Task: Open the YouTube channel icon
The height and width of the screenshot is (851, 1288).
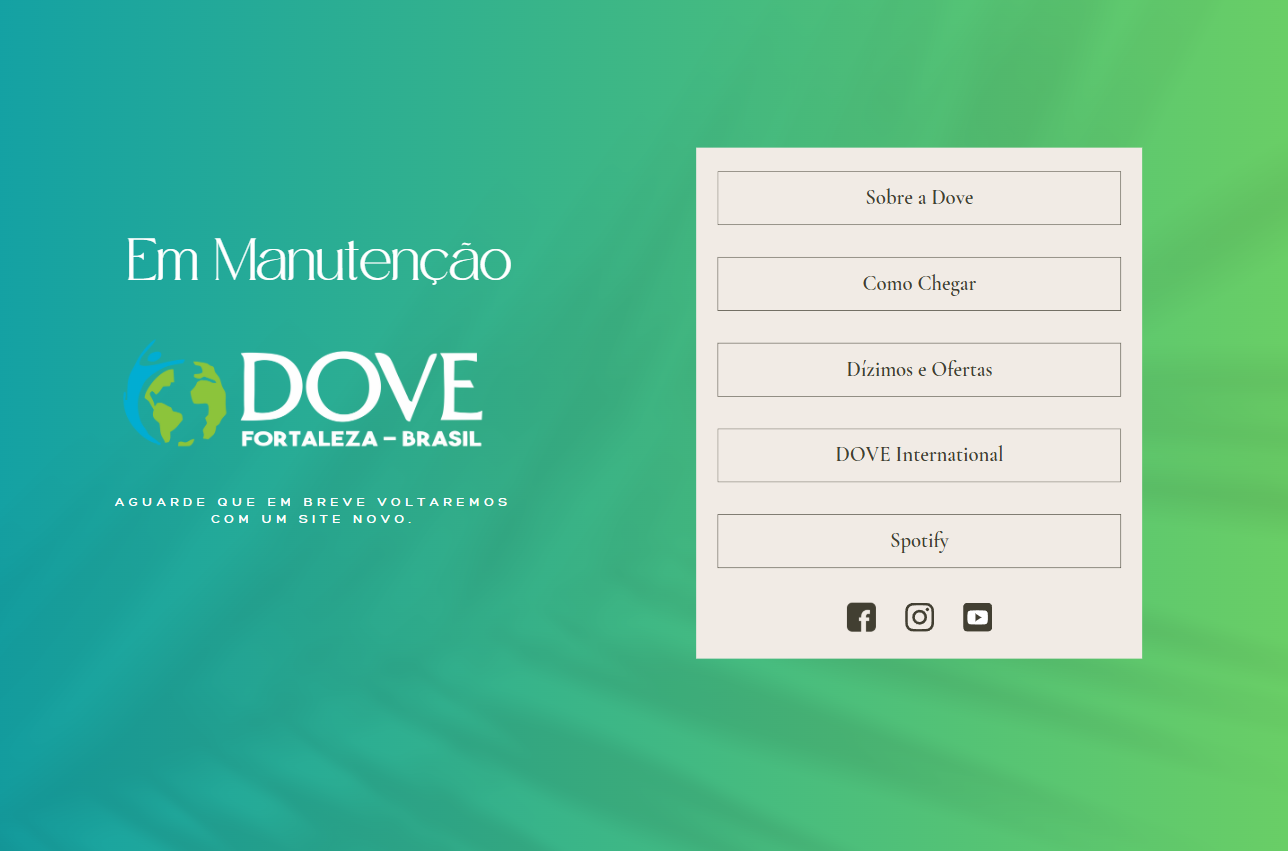Action: pyautogui.click(x=977, y=617)
